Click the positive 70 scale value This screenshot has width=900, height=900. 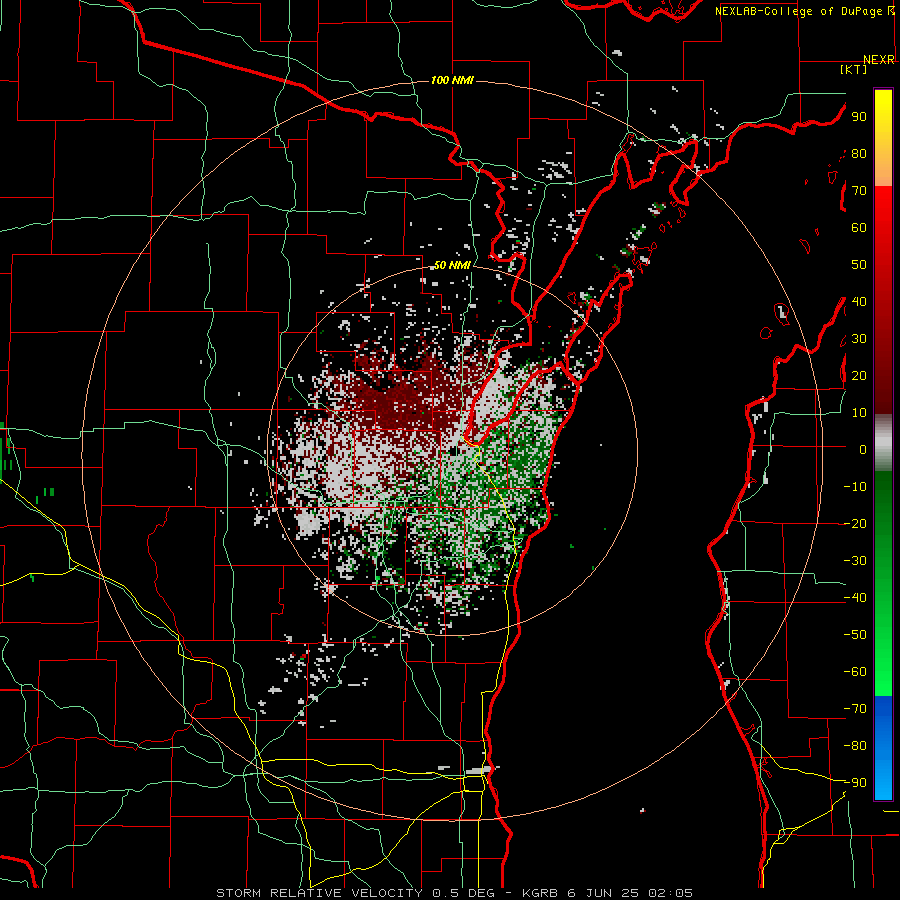click(x=859, y=191)
